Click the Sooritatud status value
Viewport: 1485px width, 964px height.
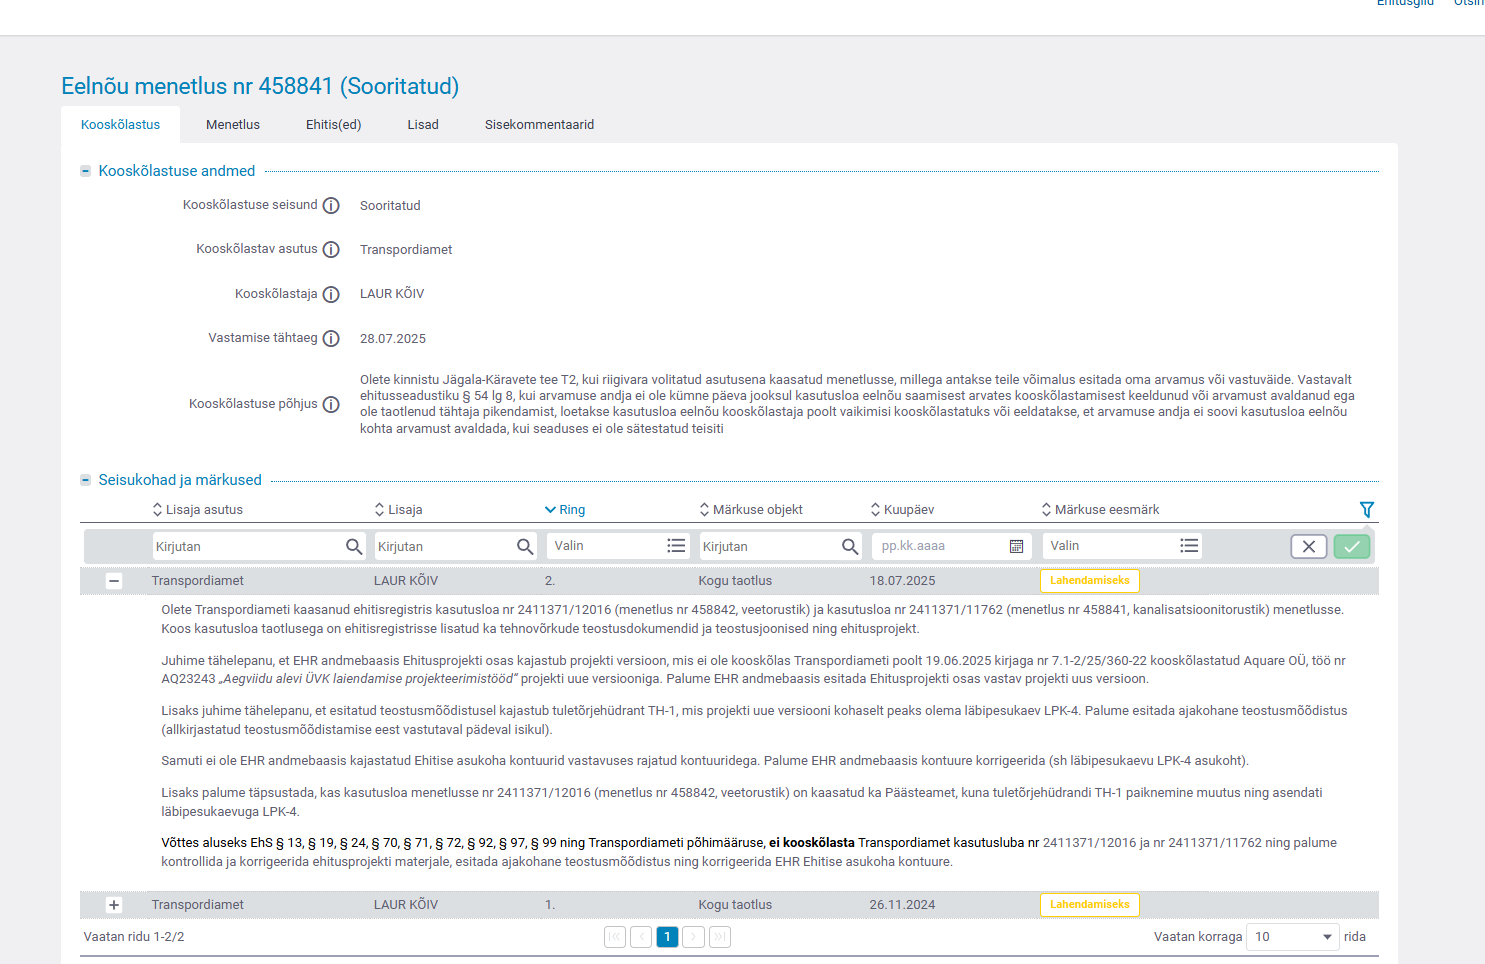coord(390,206)
